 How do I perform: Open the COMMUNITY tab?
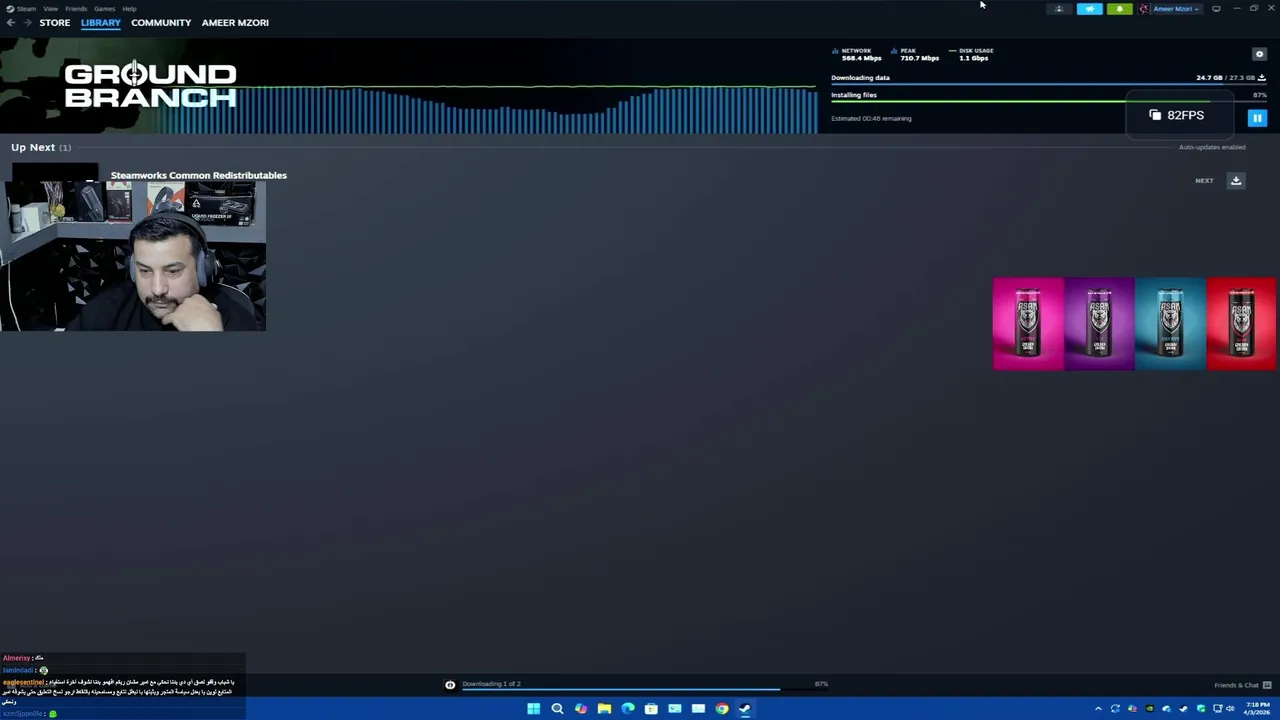[x=161, y=22]
